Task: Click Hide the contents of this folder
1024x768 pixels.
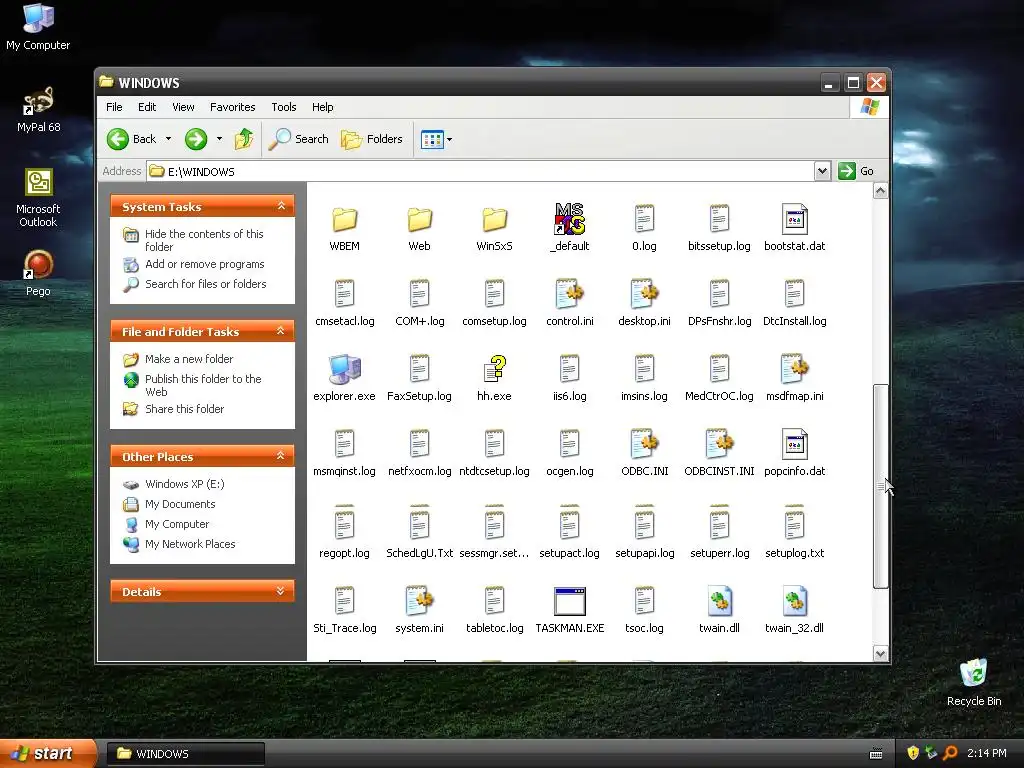Action: [204, 240]
